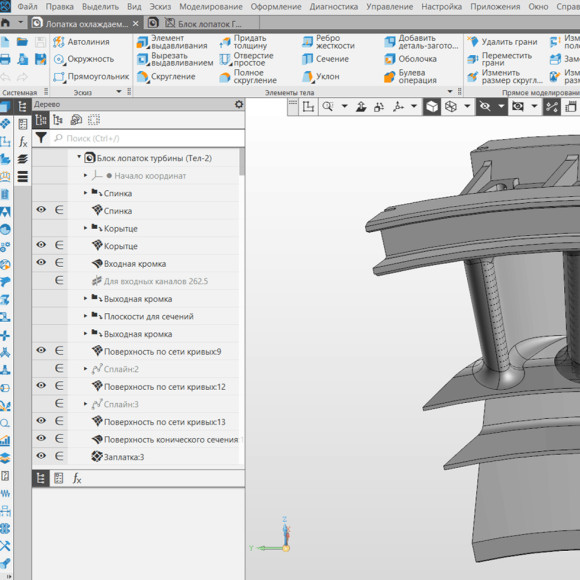Expand Плоскости для сечений folder
Viewport: 580px width, 580px height.
pyautogui.click(x=85, y=316)
